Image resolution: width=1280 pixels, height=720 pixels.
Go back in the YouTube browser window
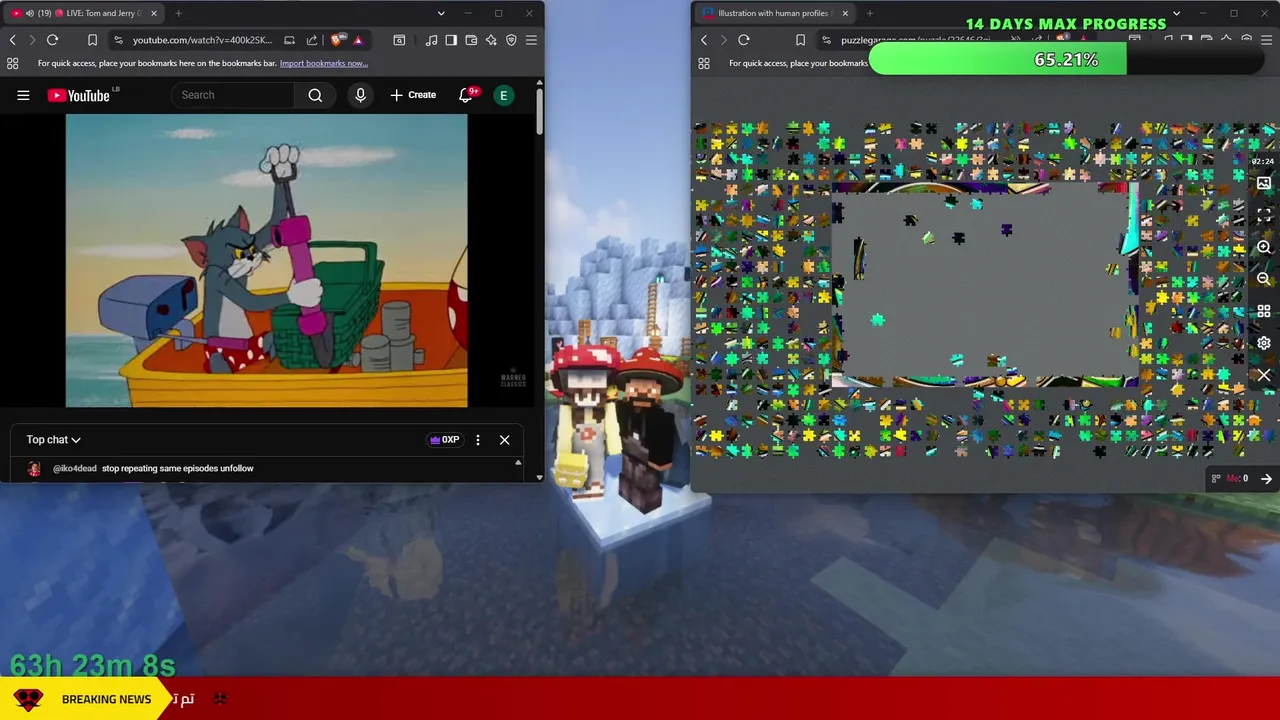12,40
